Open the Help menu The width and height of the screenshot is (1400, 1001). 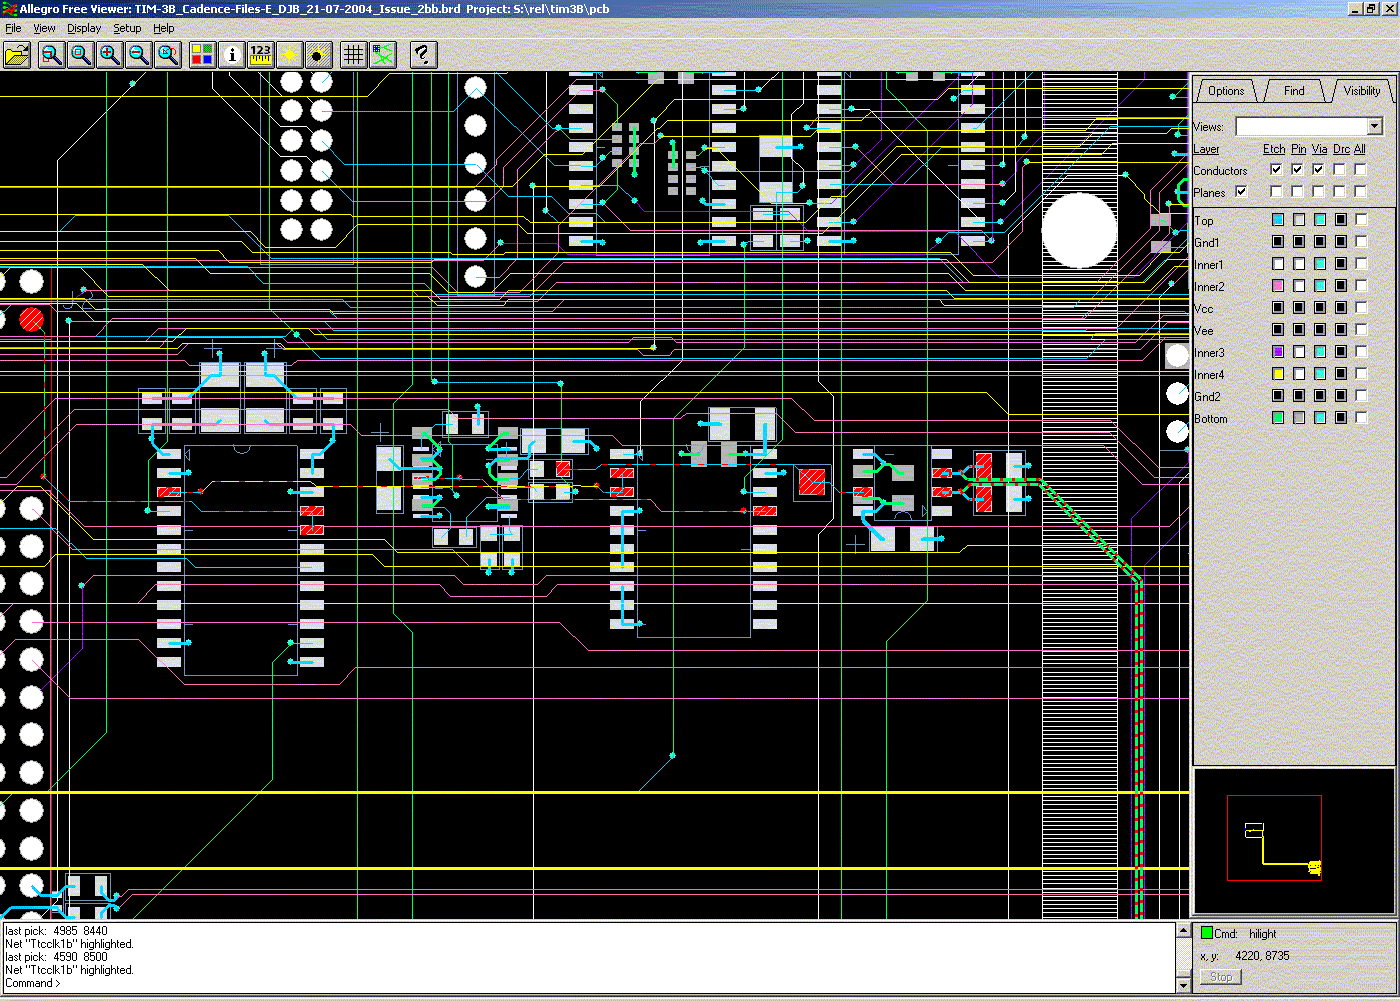(163, 28)
